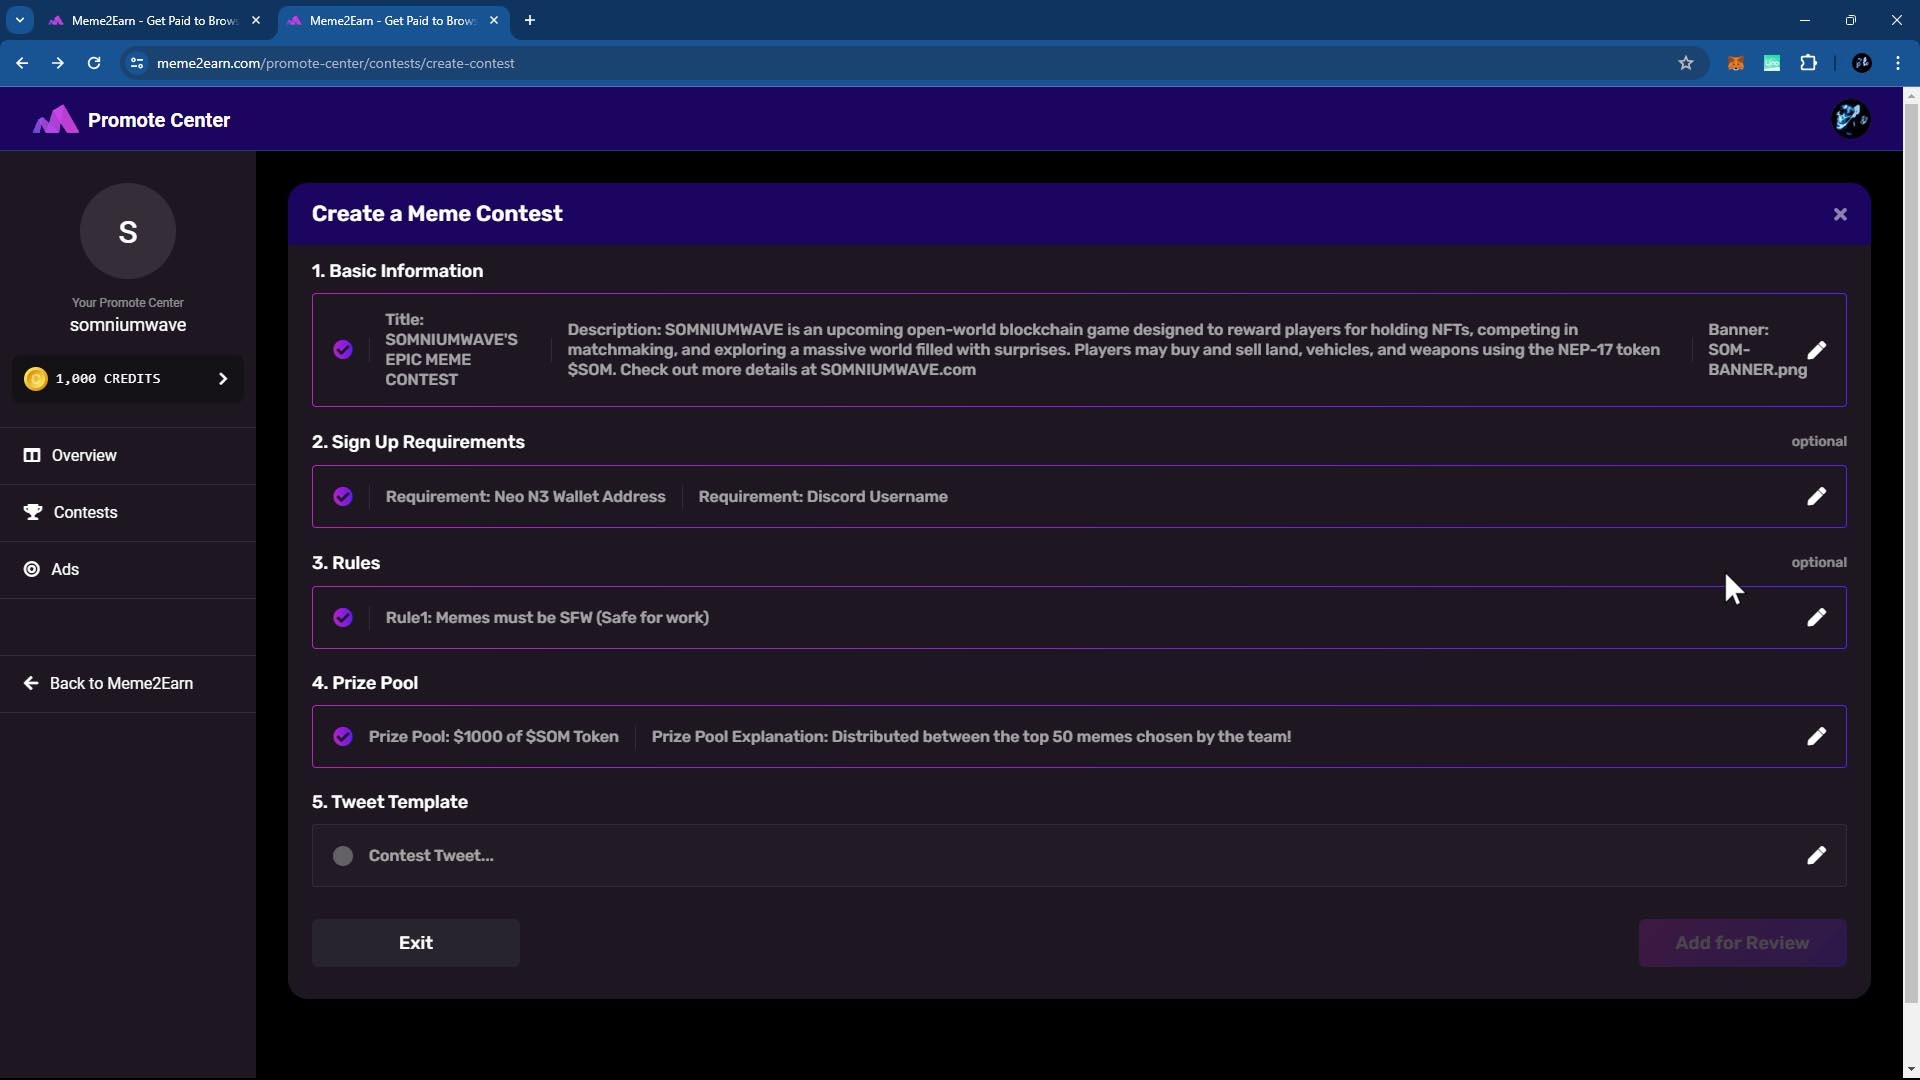Open the Extensions puzzle menu
The width and height of the screenshot is (1920, 1080).
point(1809,63)
